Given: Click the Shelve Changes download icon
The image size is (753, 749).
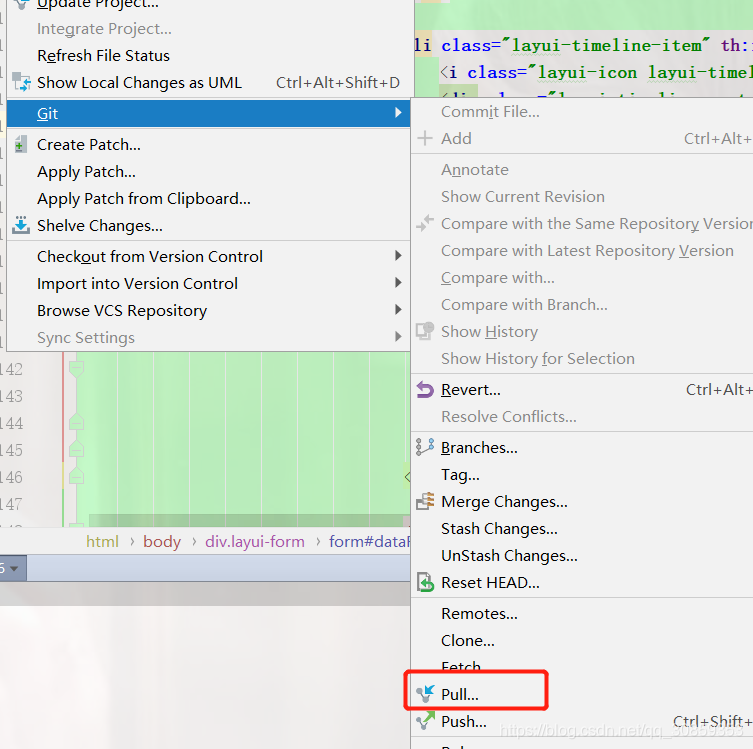Looking at the screenshot, I should pos(21,225).
